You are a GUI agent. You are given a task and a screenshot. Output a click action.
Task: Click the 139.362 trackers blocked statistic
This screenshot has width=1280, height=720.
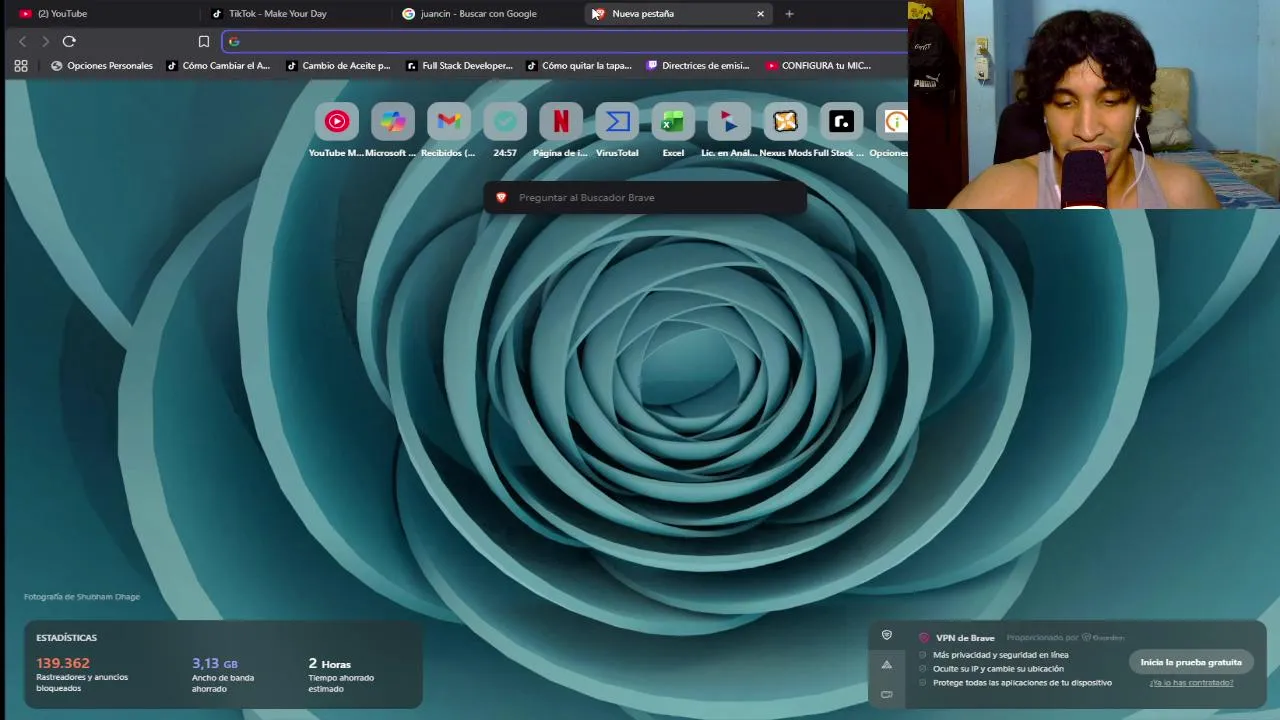[x=63, y=663]
